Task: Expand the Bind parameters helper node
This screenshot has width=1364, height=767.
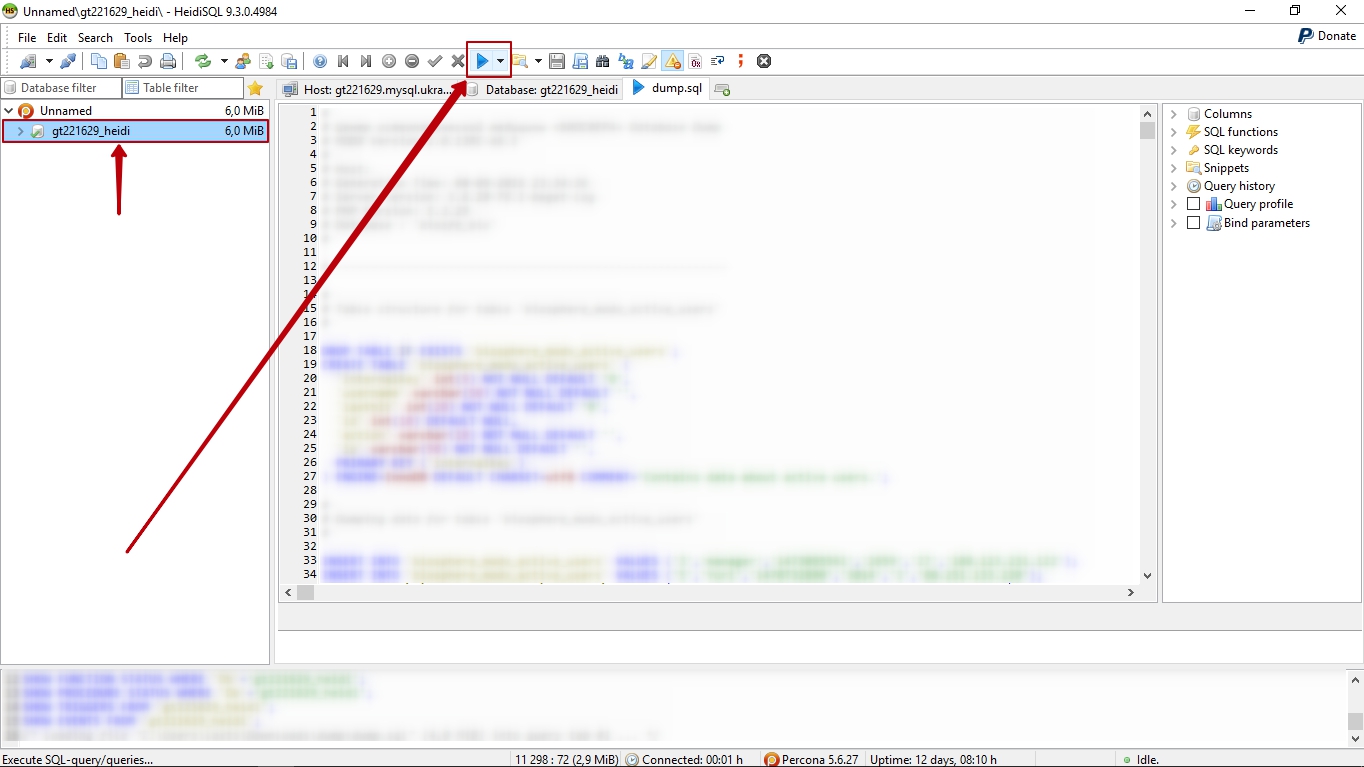Action: pos(1174,223)
